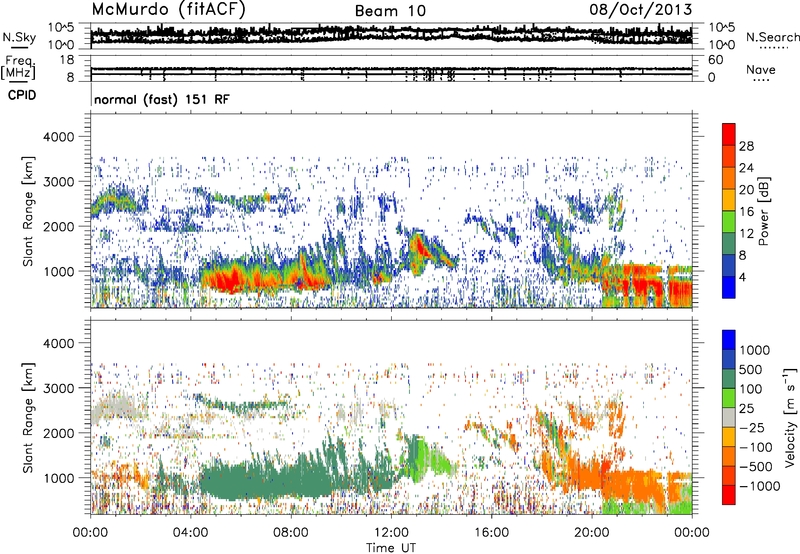This screenshot has height=554, width=800.
Task: Click the 08:00 time axis tick label
Action: (x=291, y=533)
